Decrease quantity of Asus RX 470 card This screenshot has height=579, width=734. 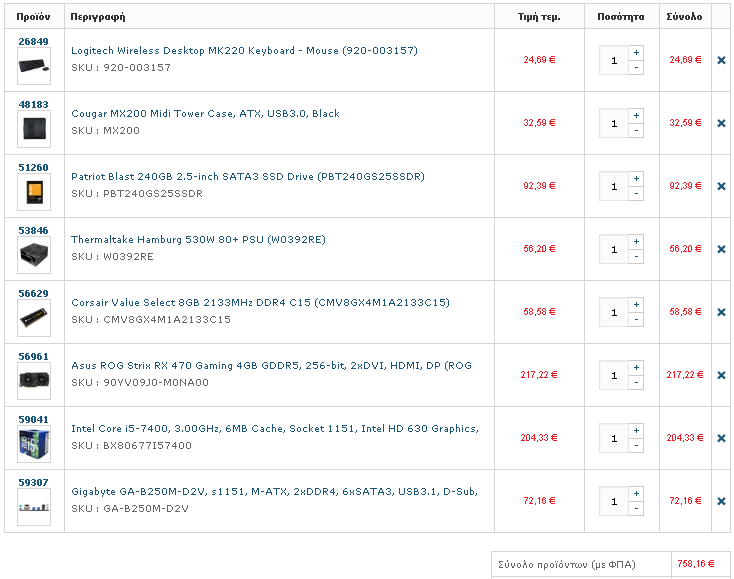point(636,382)
